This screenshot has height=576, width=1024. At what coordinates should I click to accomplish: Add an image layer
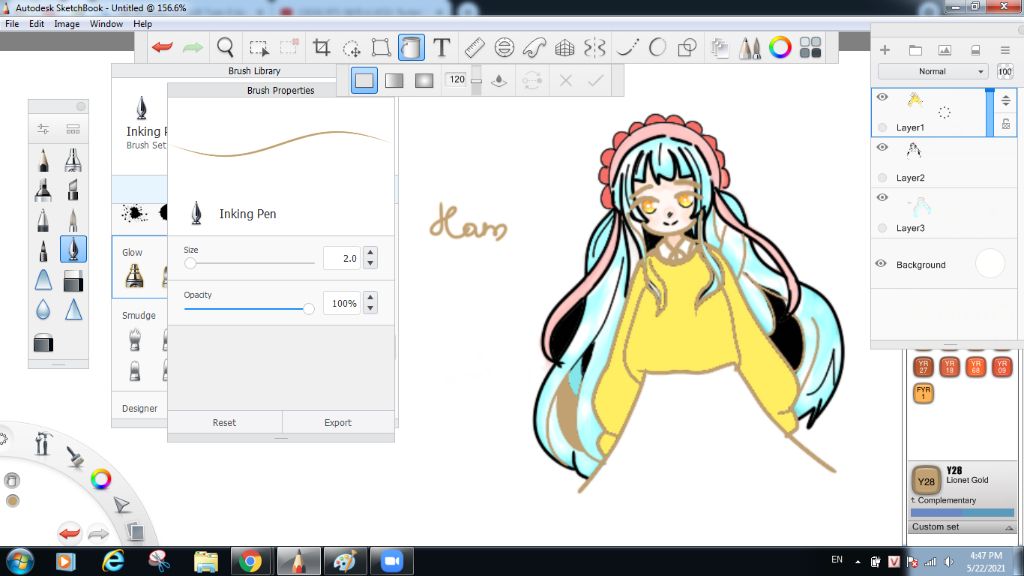tap(944, 50)
